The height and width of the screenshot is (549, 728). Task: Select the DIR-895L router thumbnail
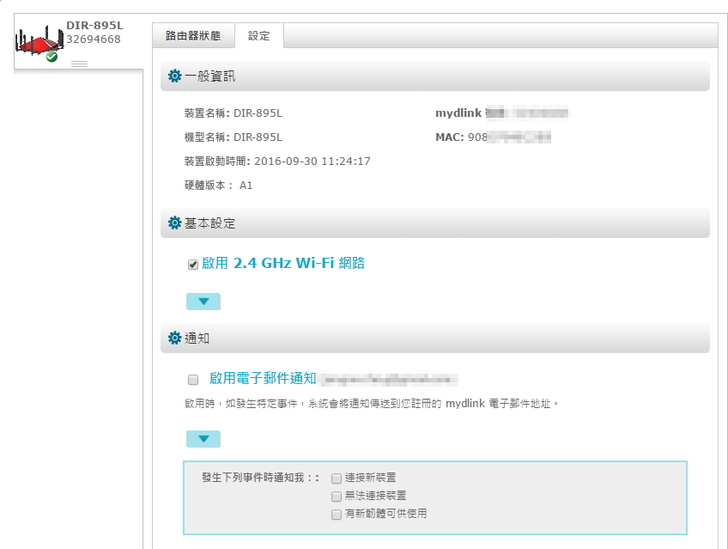point(39,42)
